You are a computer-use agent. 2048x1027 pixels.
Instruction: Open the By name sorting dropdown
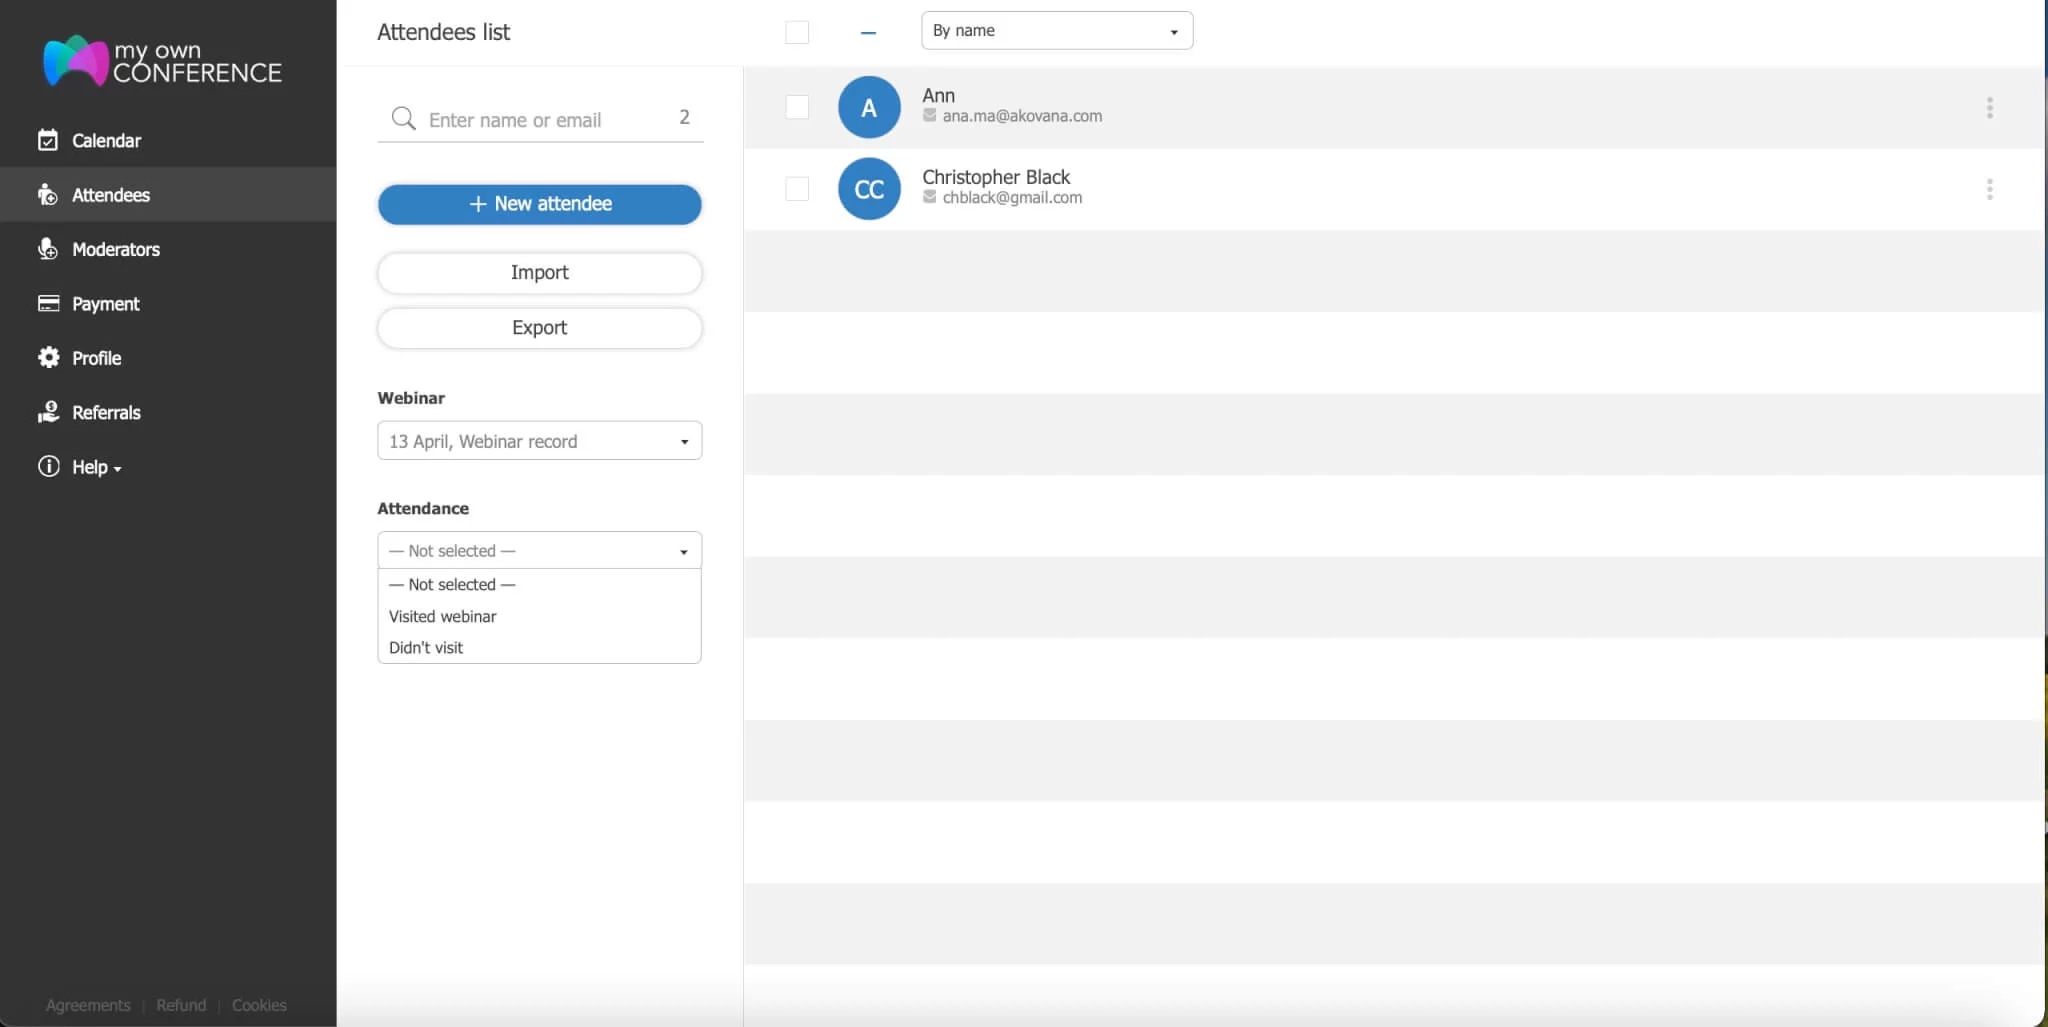point(1056,31)
